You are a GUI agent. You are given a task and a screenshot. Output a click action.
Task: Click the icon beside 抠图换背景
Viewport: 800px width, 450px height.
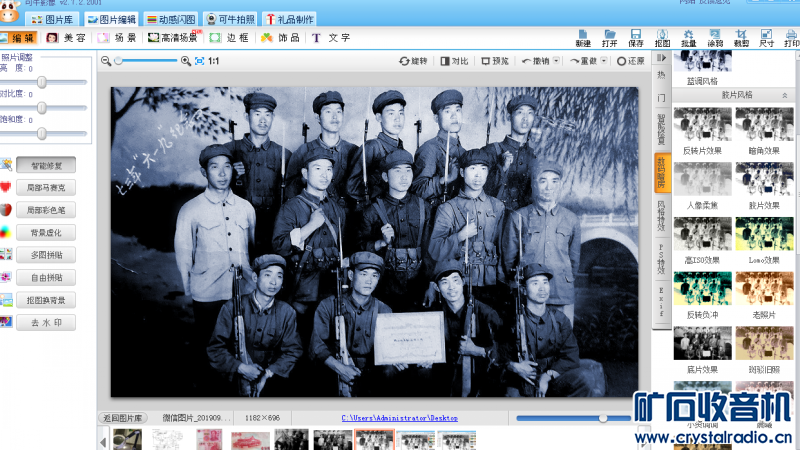(x=6, y=300)
